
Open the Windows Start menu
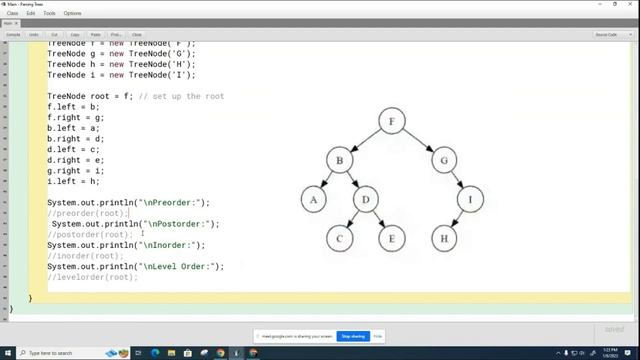click(x=8, y=353)
